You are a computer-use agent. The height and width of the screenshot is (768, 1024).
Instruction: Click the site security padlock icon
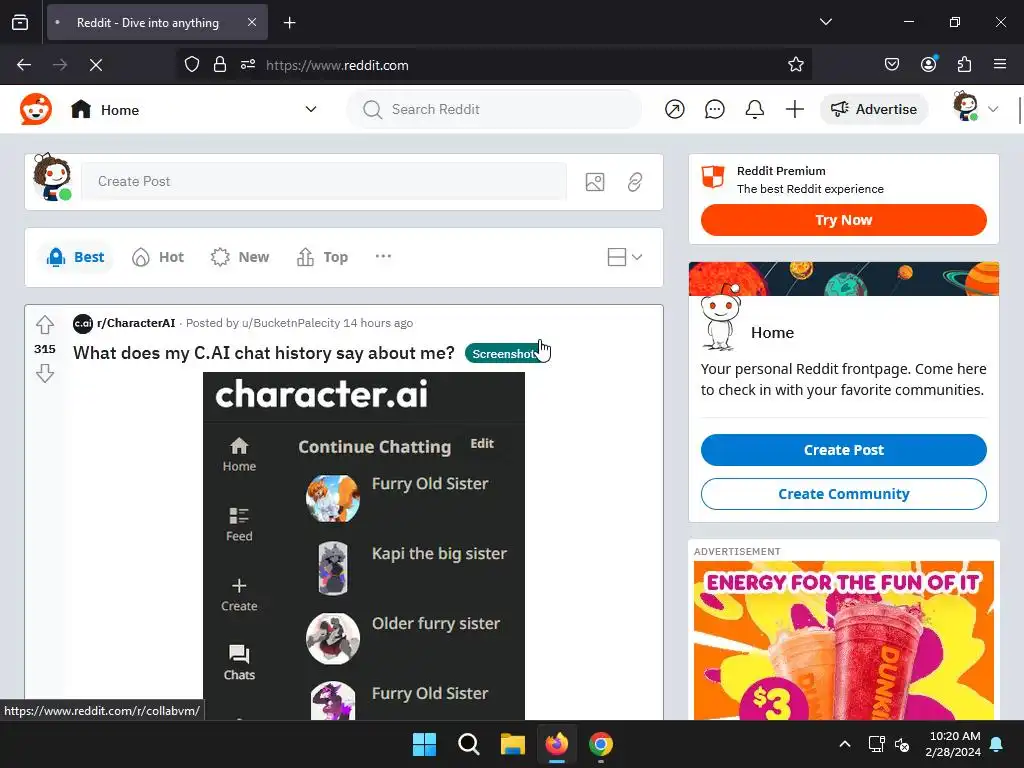point(220,65)
